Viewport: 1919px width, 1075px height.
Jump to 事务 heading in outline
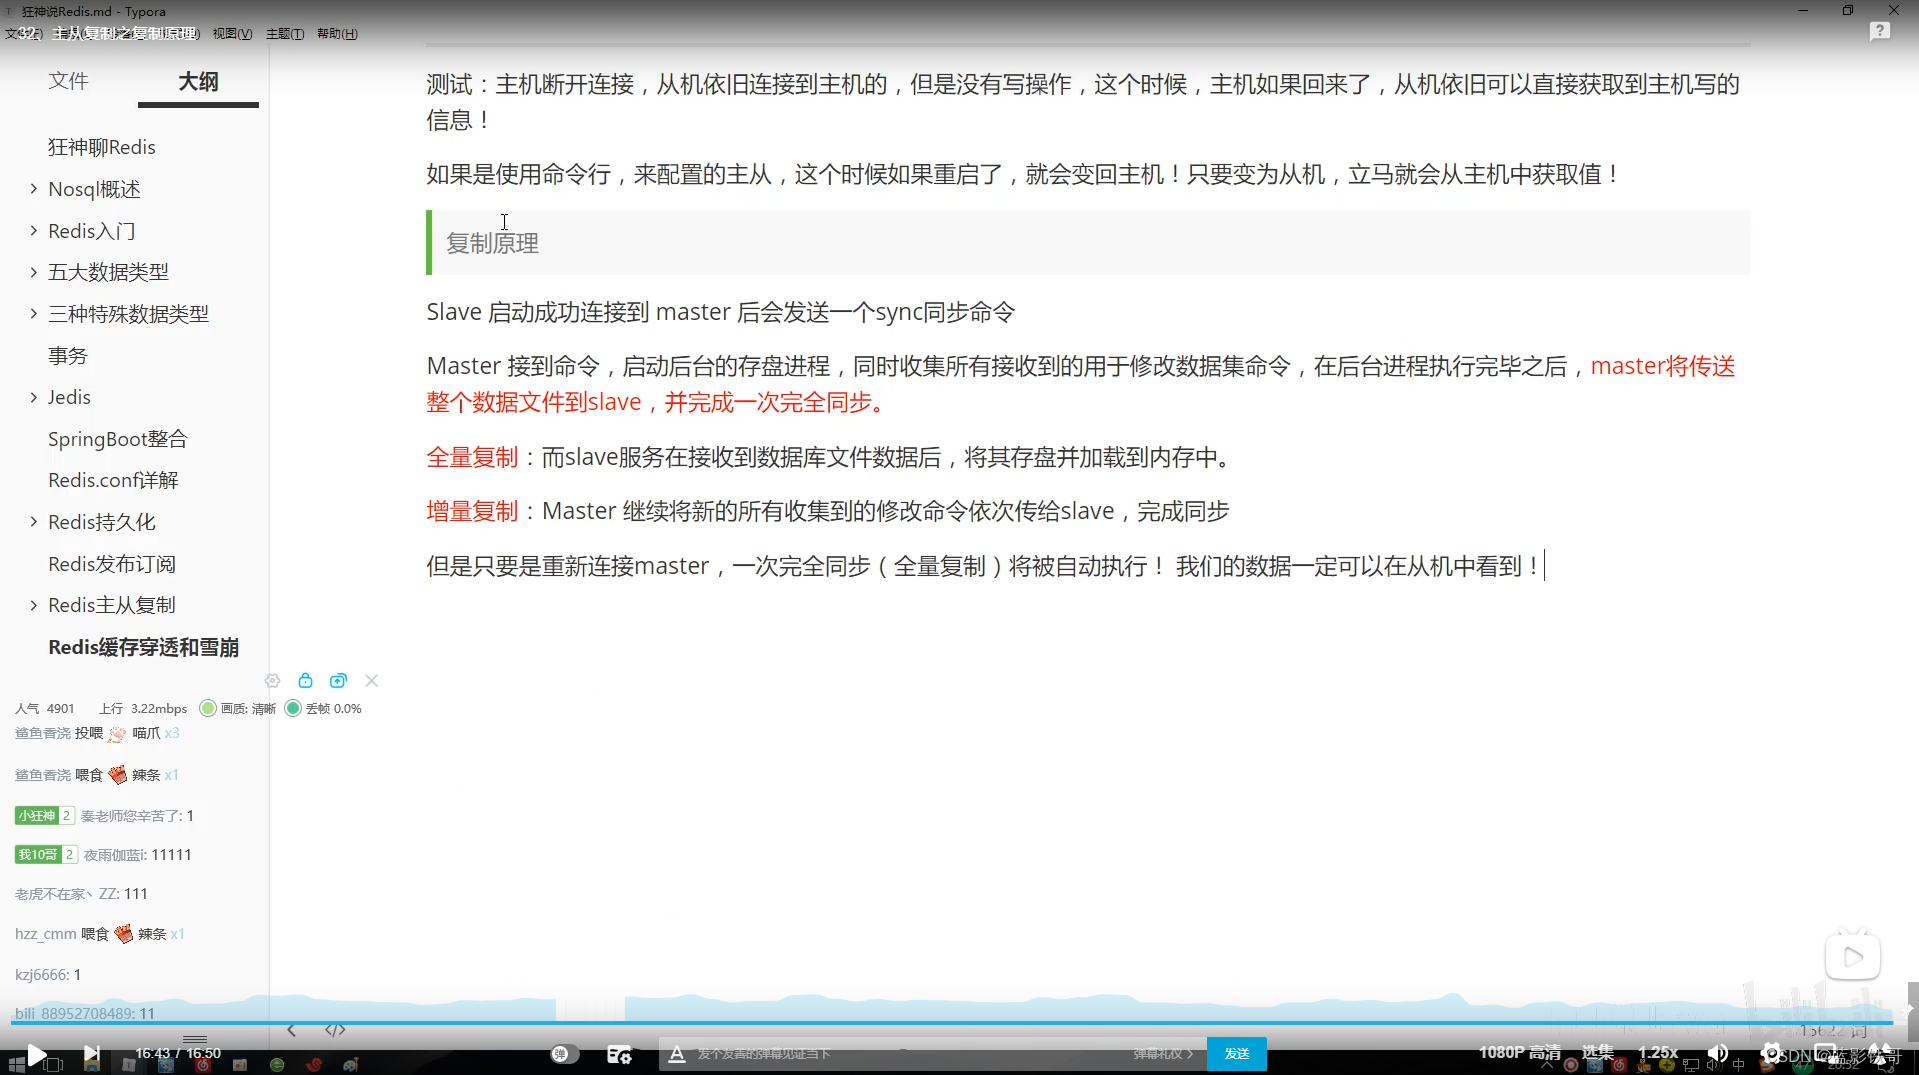click(68, 356)
